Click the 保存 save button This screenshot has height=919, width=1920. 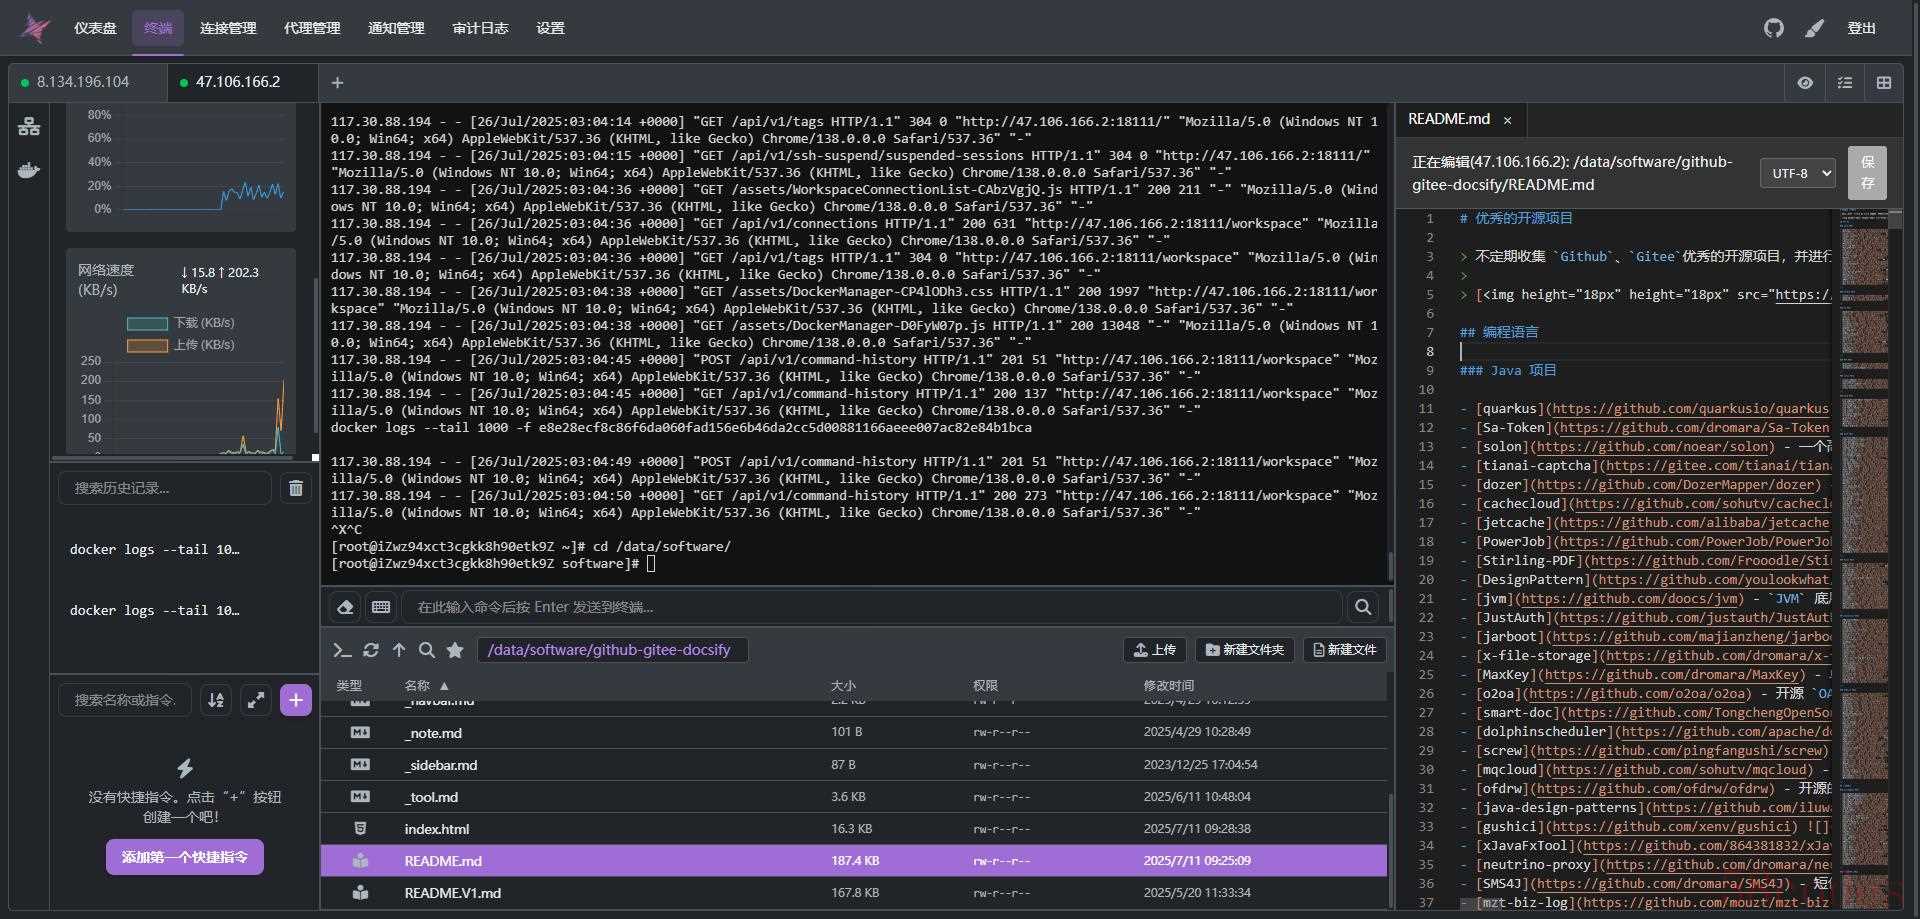pyautogui.click(x=1867, y=173)
